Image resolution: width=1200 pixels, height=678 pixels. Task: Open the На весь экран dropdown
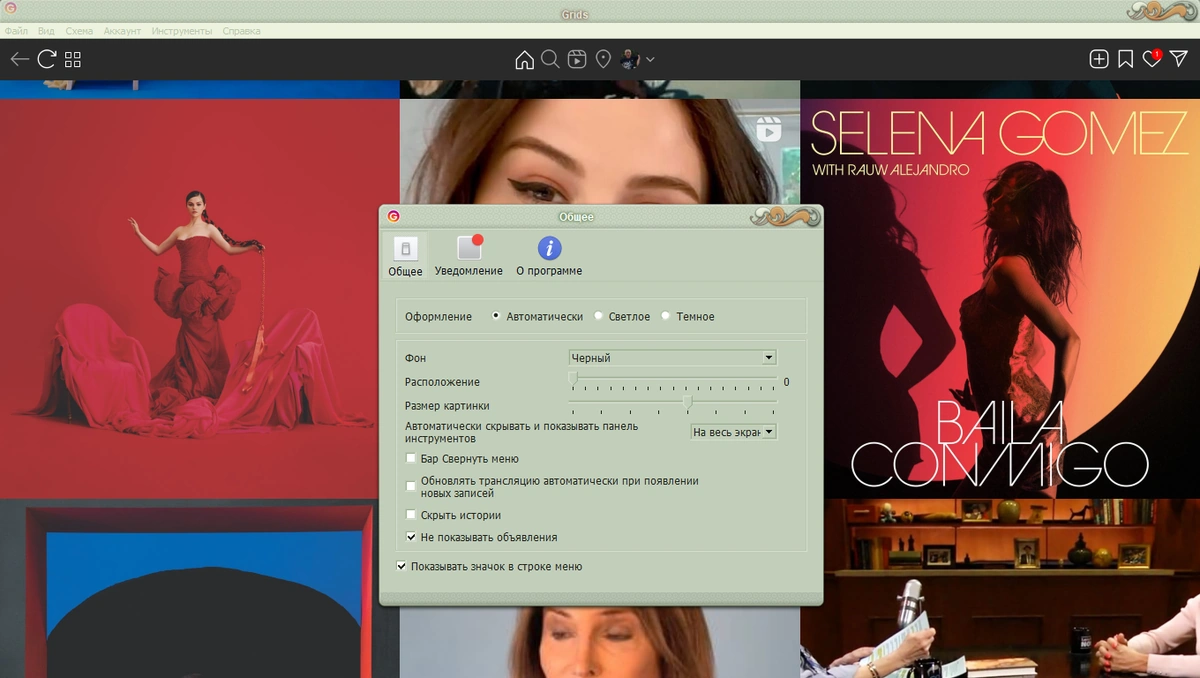click(734, 432)
